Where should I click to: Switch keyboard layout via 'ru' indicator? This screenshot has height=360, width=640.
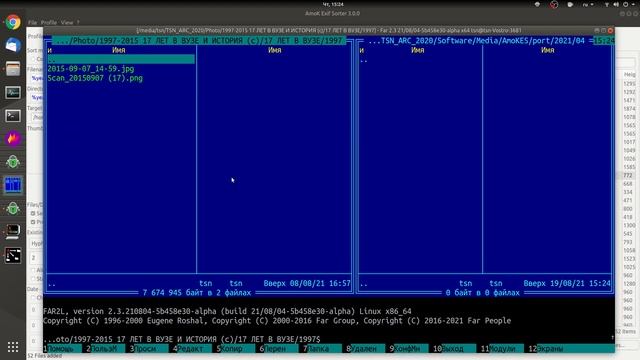[587, 4]
